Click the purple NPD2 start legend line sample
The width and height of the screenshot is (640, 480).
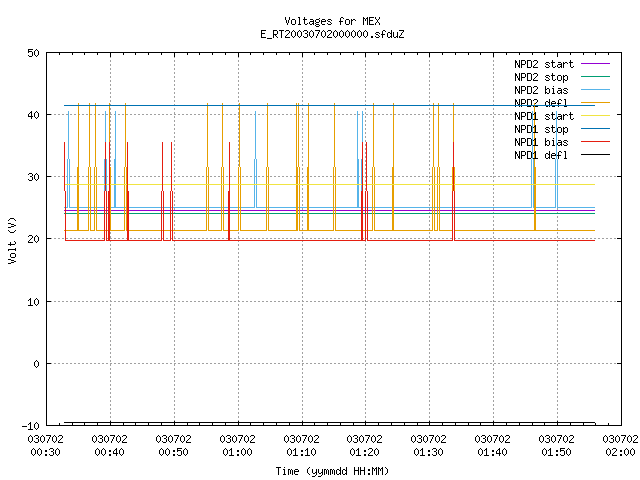[596, 64]
